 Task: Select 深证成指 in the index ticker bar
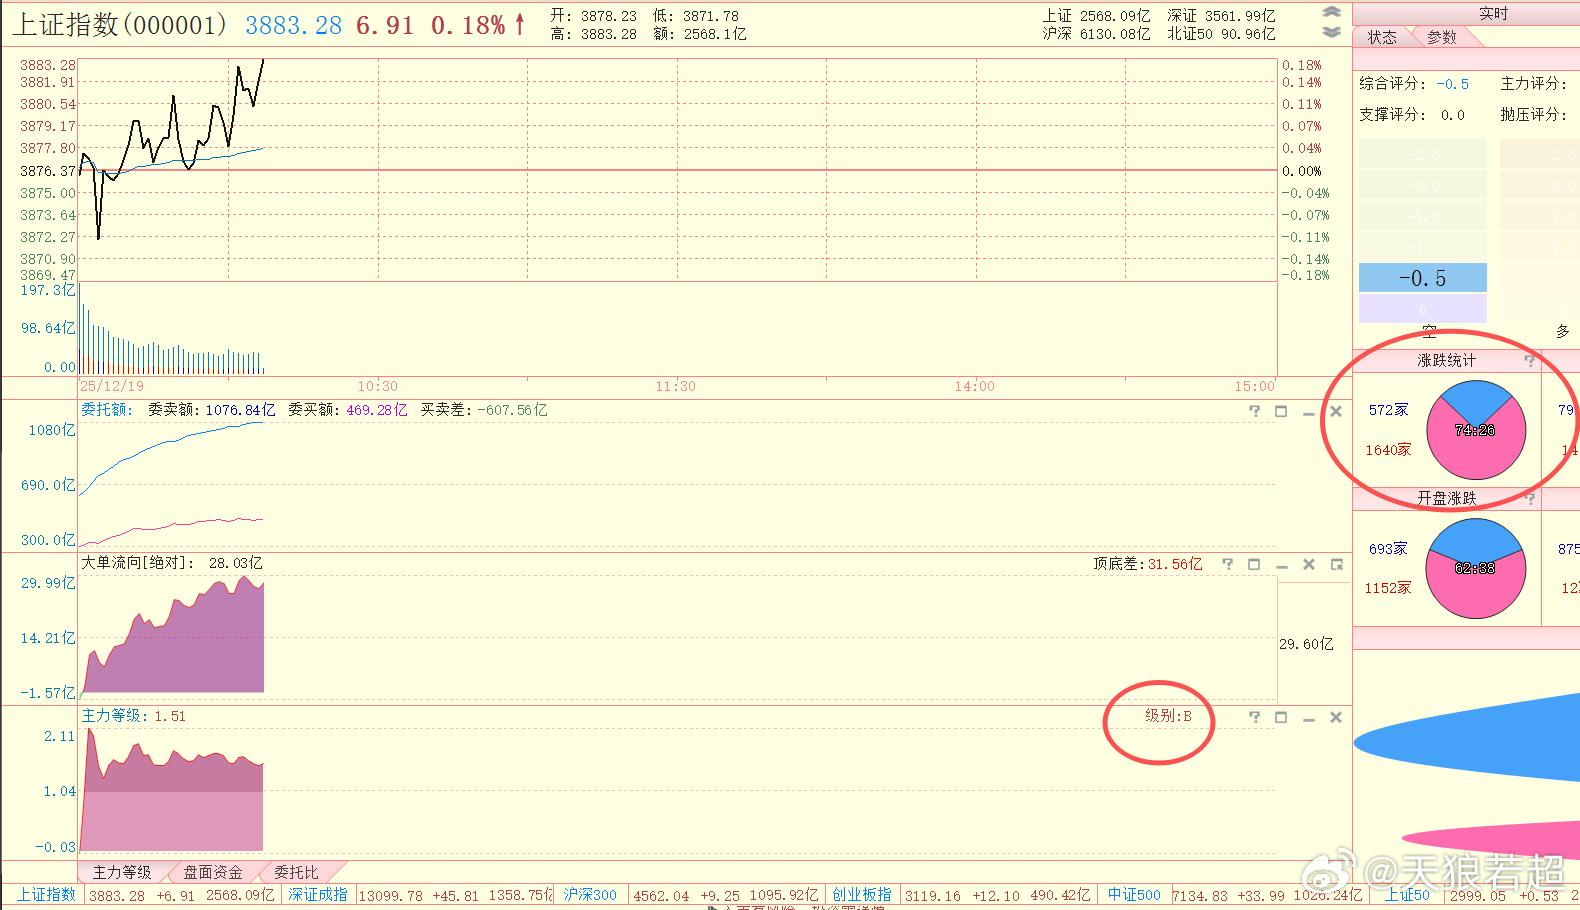(318, 895)
